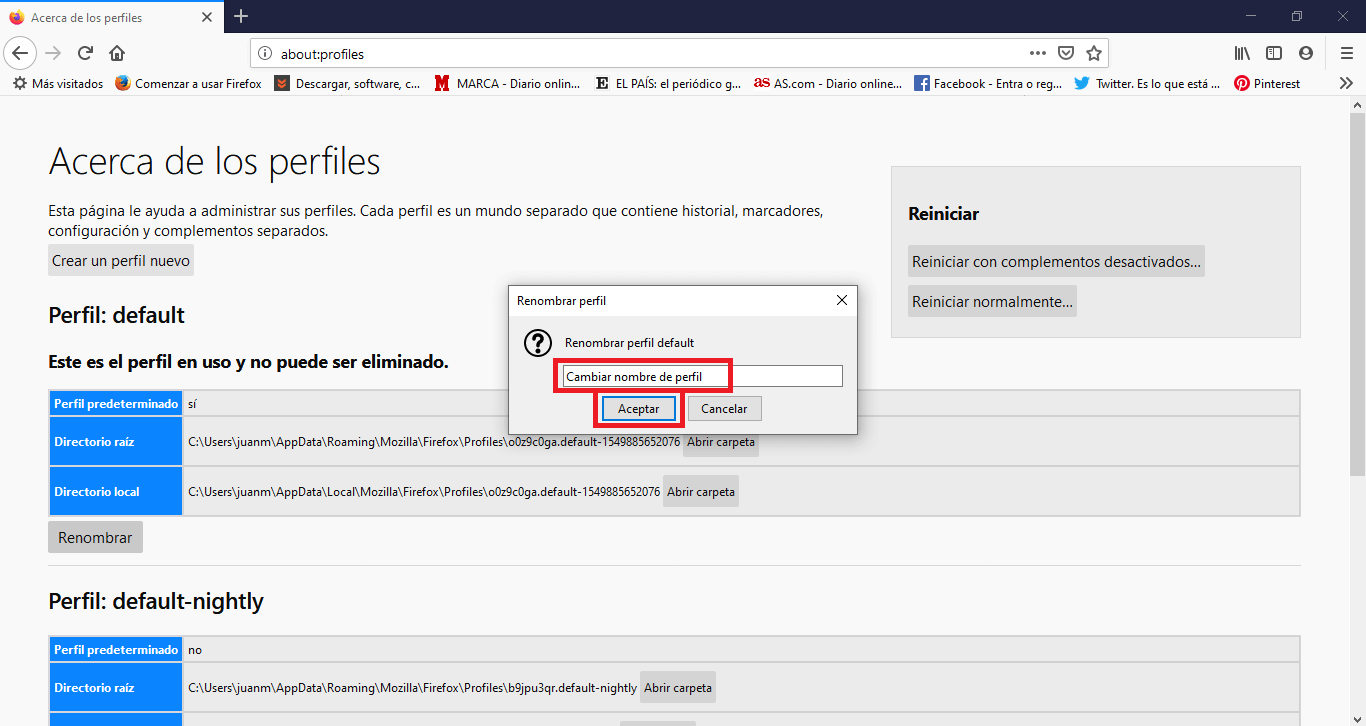Click scrollbar up arrow
The width and height of the screenshot is (1366, 726).
click(x=1357, y=103)
